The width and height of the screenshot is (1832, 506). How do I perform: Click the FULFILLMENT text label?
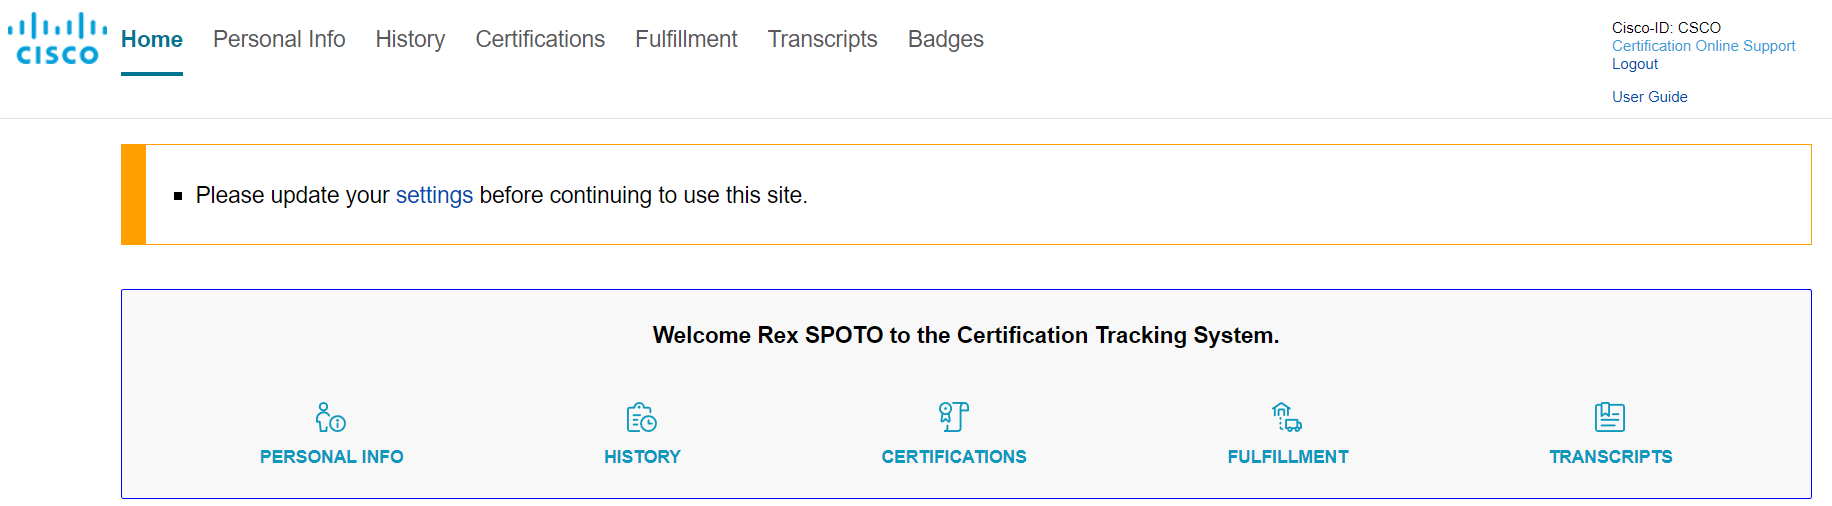[1288, 457]
